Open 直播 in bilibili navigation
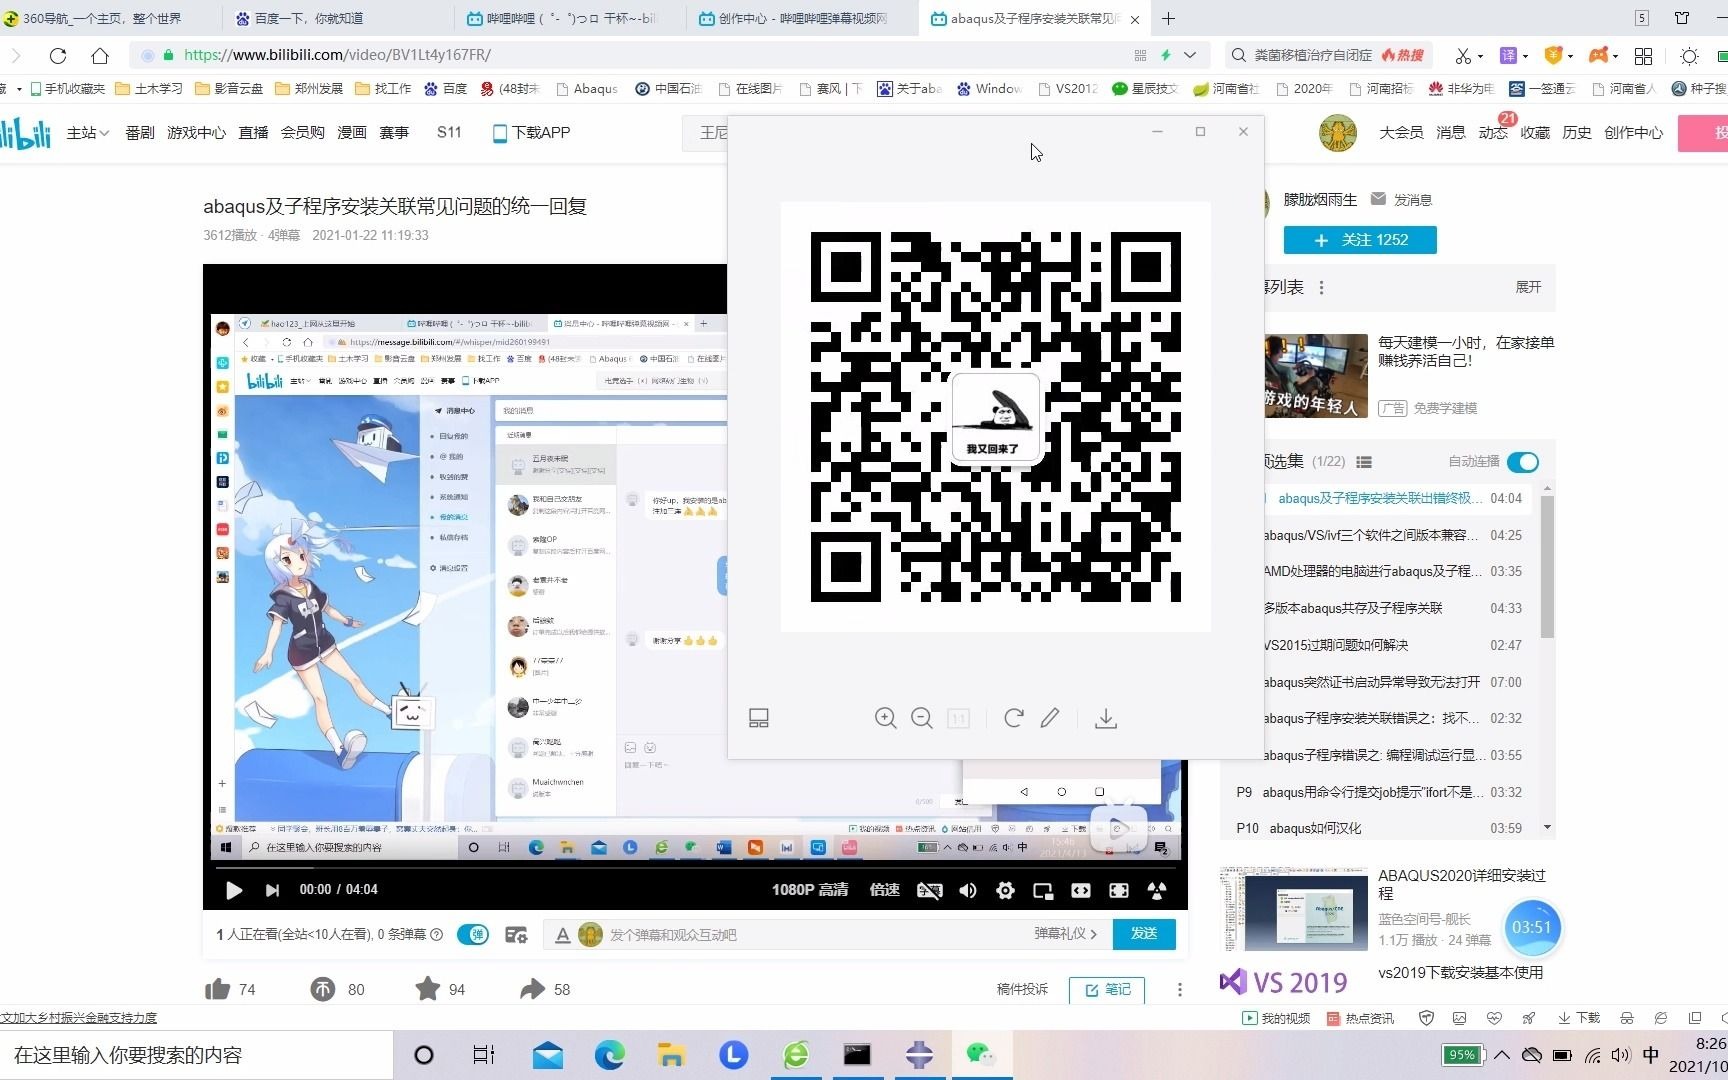The height and width of the screenshot is (1080, 1728). (x=253, y=132)
